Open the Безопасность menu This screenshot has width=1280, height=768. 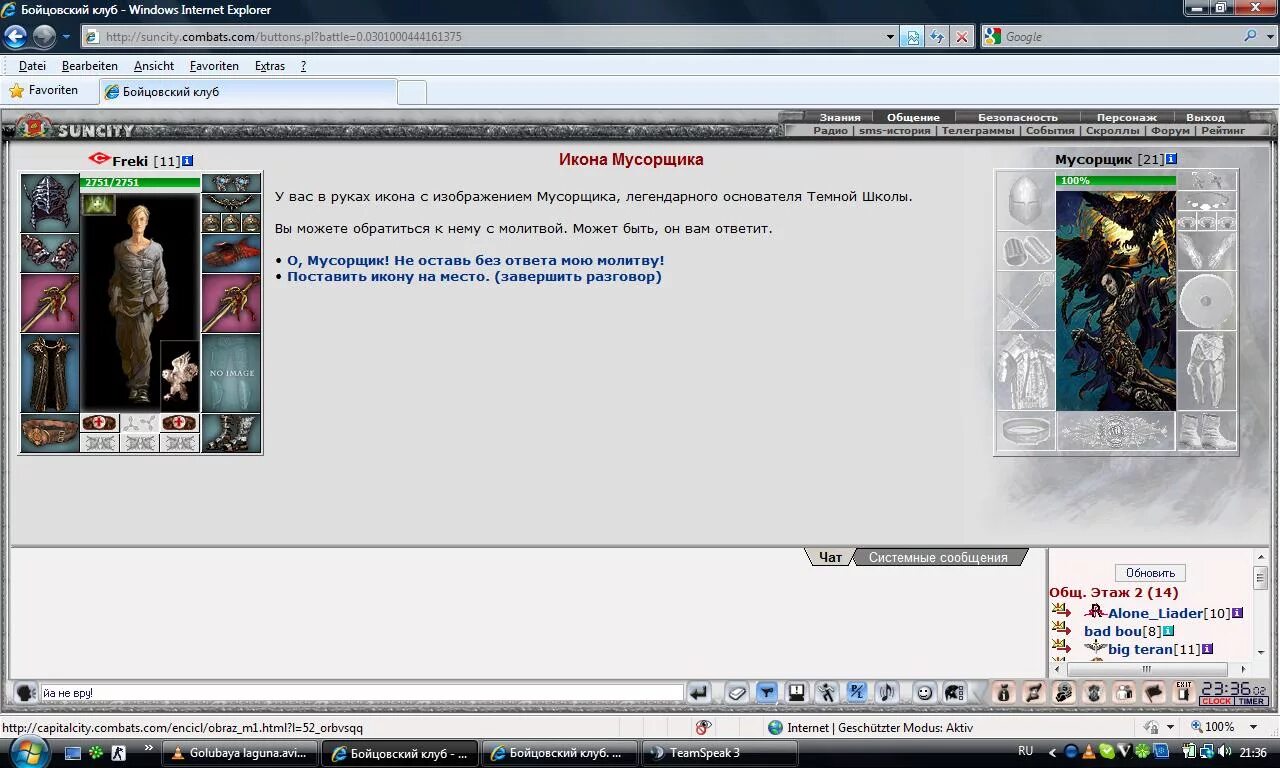(1017, 117)
